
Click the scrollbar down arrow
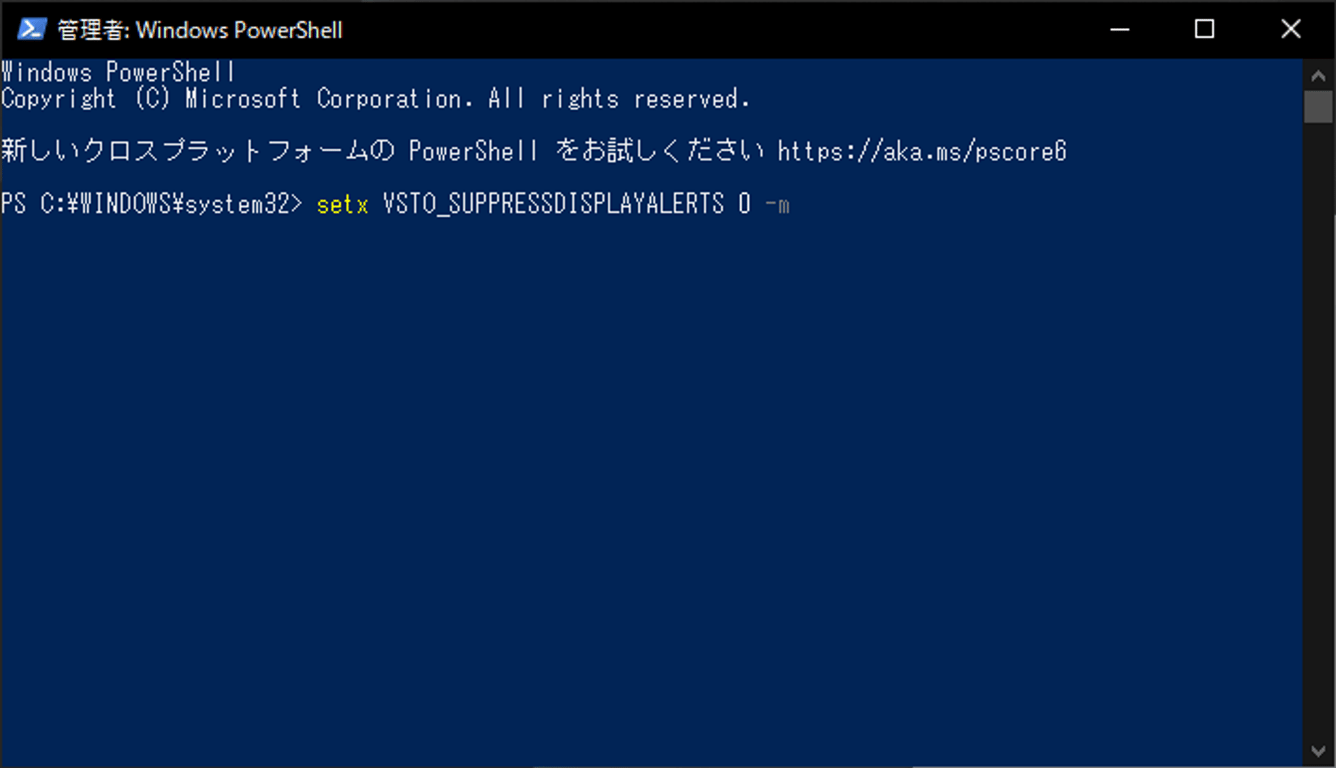[1319, 752]
